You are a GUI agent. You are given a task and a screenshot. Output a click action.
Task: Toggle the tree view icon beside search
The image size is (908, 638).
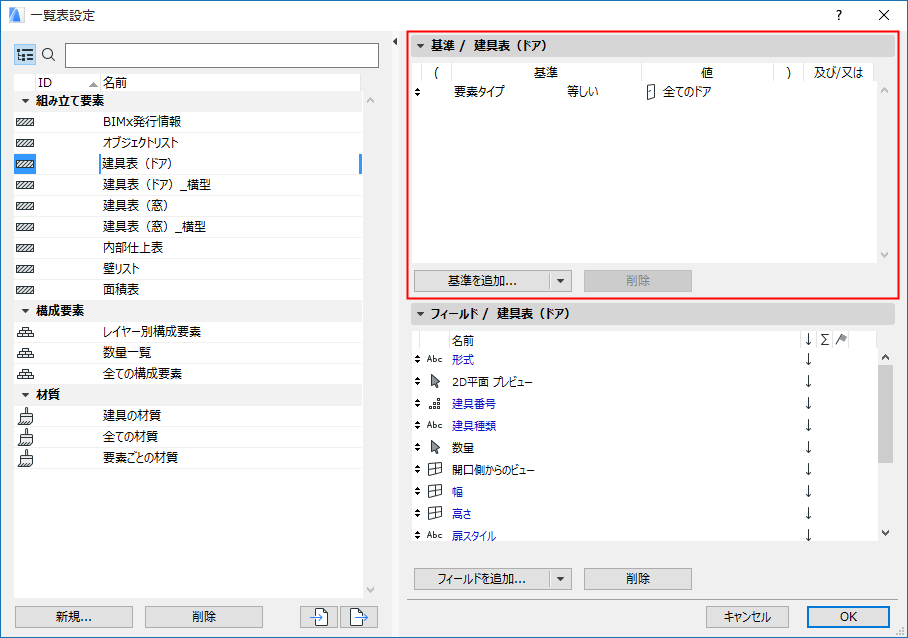pos(25,55)
